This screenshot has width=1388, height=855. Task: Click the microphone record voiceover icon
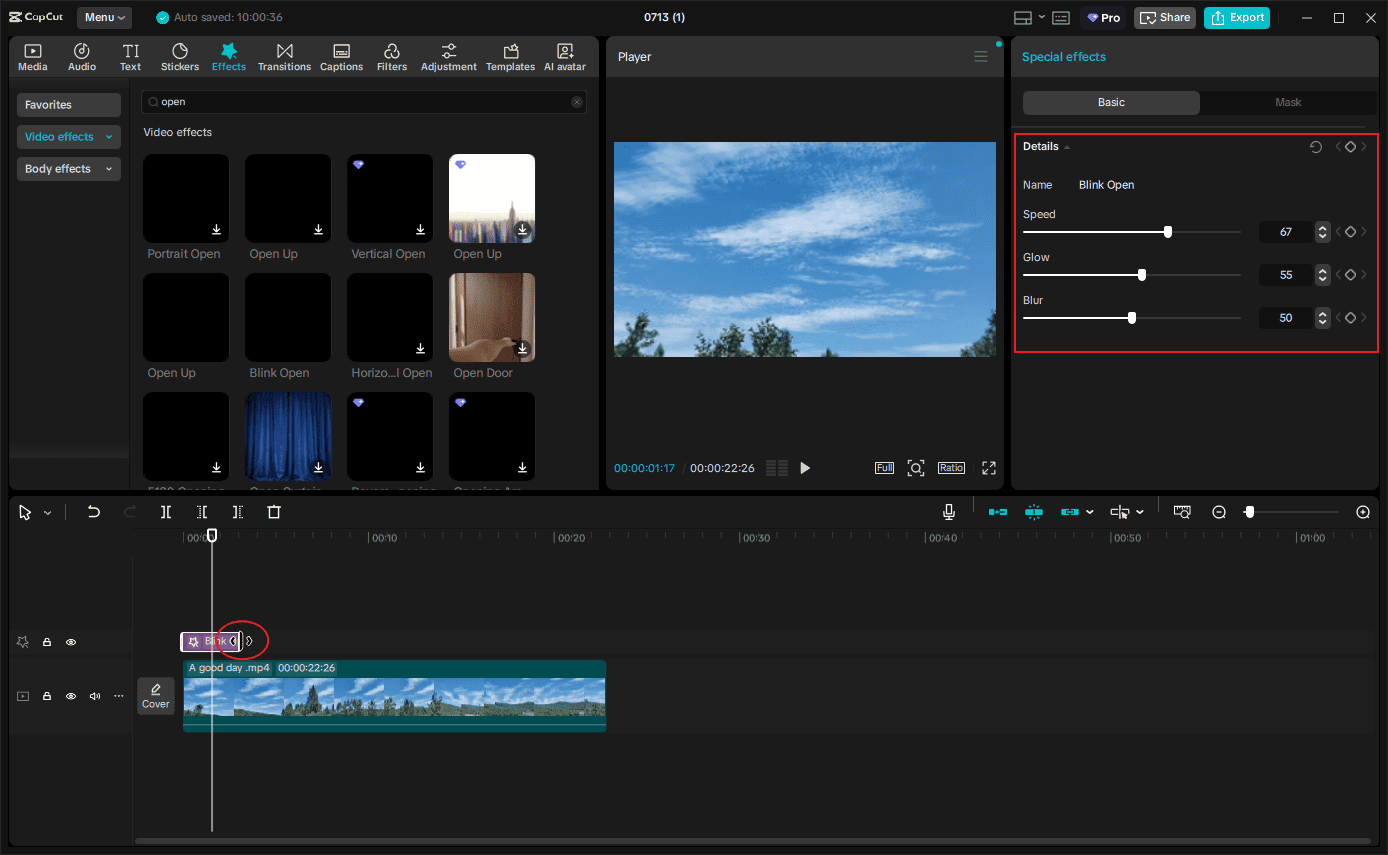click(x=949, y=512)
